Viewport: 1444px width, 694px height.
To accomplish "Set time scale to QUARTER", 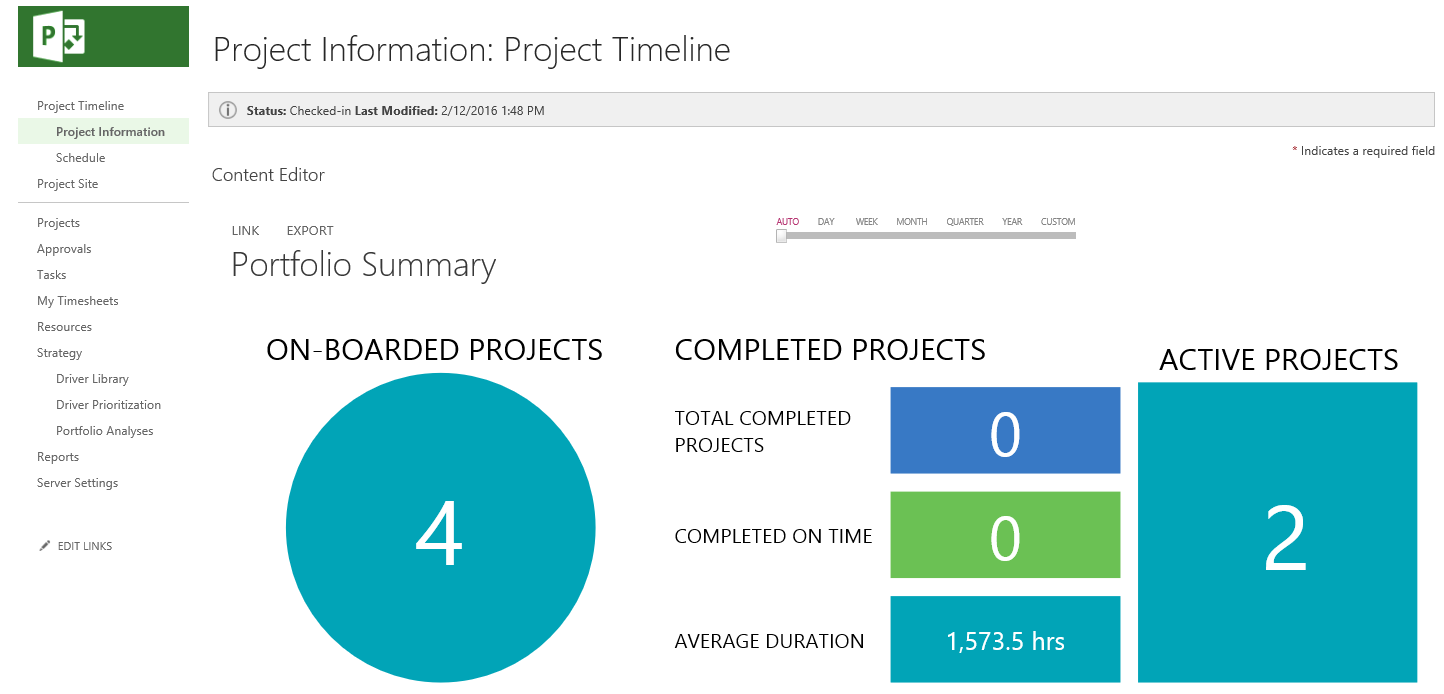I will (965, 222).
